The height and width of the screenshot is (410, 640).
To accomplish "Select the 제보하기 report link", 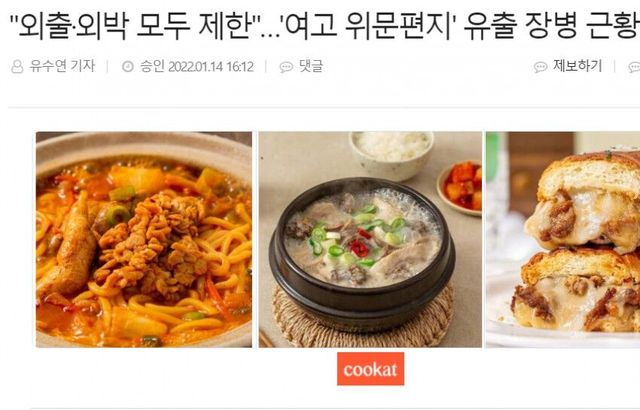I will click(x=578, y=66).
